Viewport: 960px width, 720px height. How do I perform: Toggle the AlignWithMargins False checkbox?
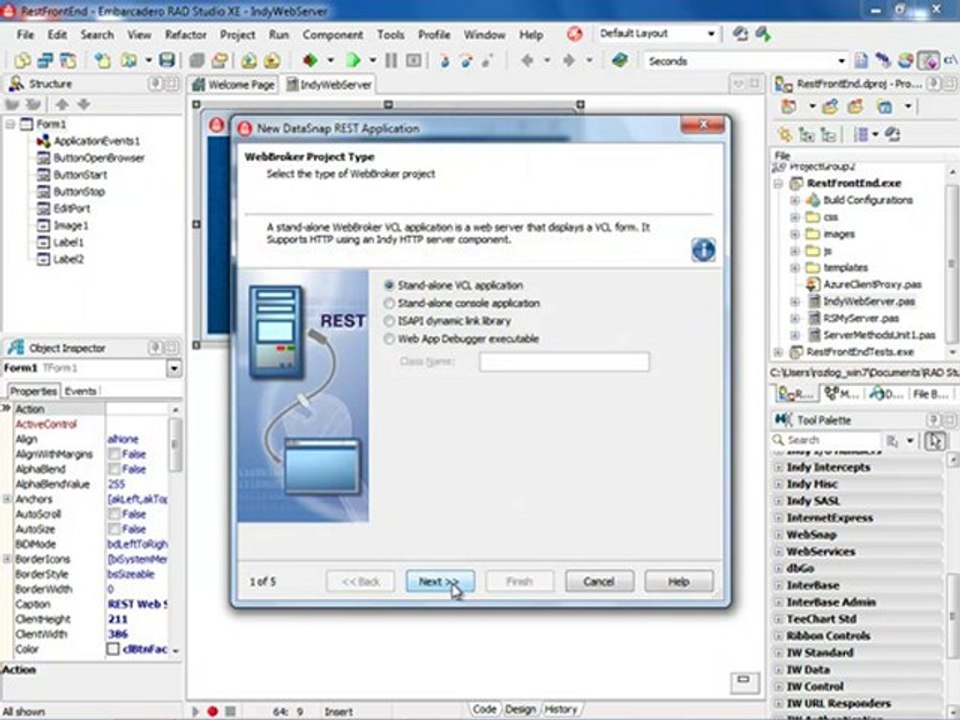pos(114,454)
